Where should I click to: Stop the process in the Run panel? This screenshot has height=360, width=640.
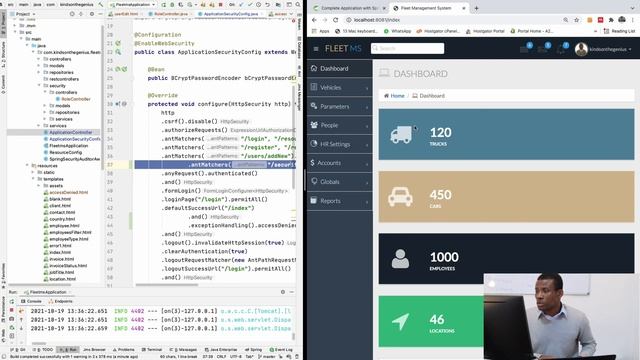(x=12, y=311)
